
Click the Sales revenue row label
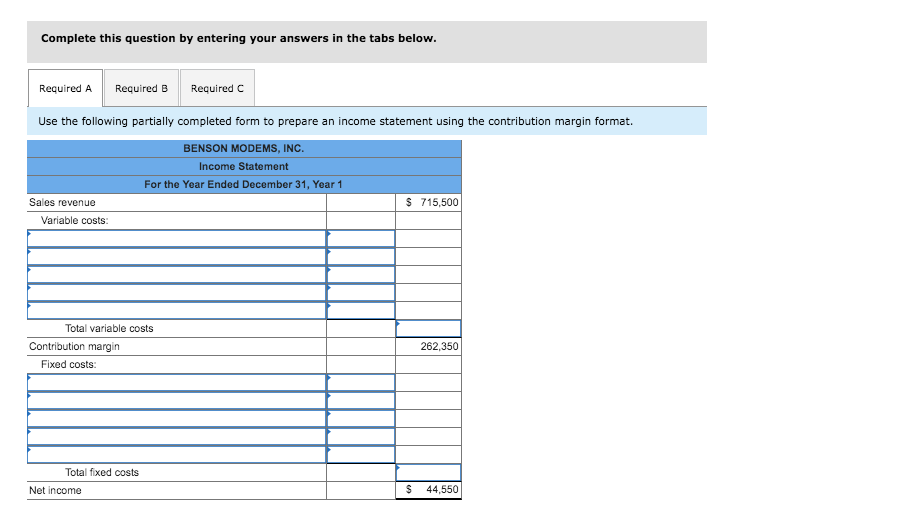point(62,202)
